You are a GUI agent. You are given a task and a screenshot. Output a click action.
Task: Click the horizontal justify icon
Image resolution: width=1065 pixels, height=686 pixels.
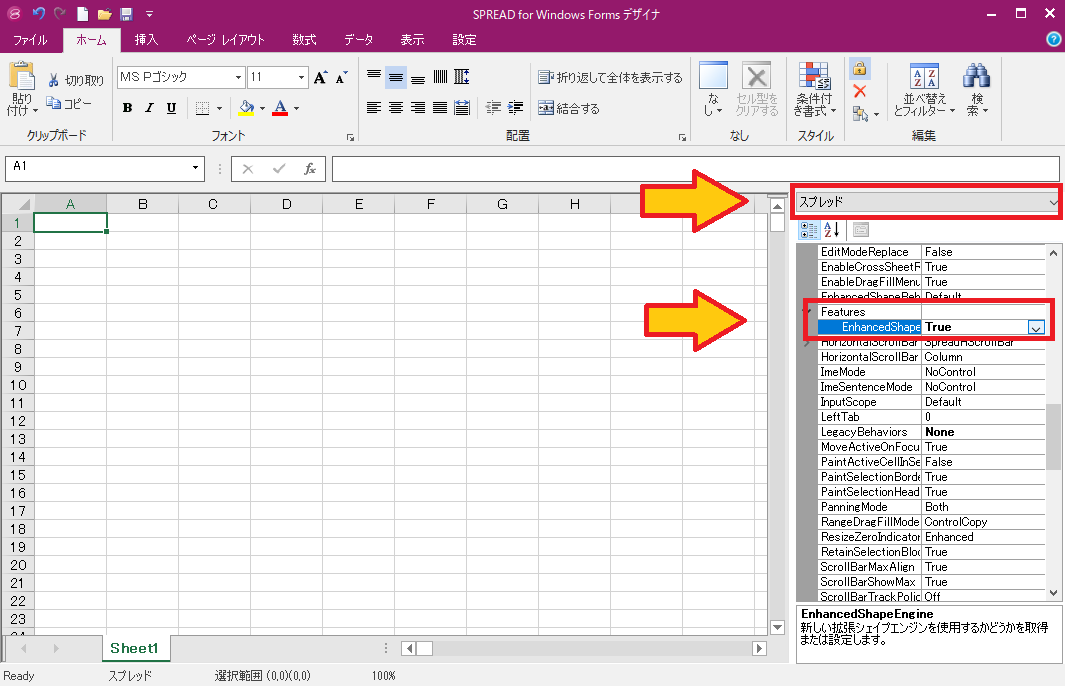(440, 107)
